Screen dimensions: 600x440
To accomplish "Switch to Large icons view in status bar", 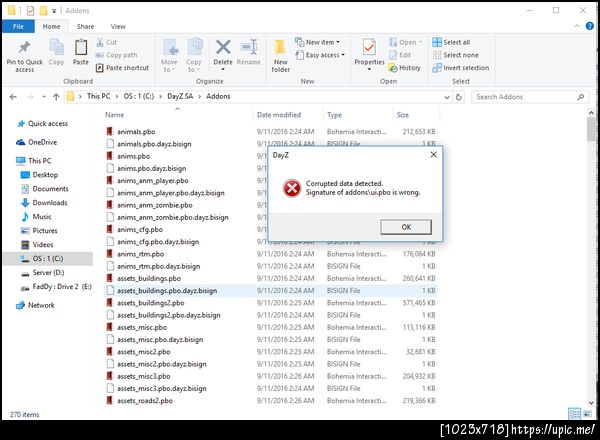I will tap(588, 414).
